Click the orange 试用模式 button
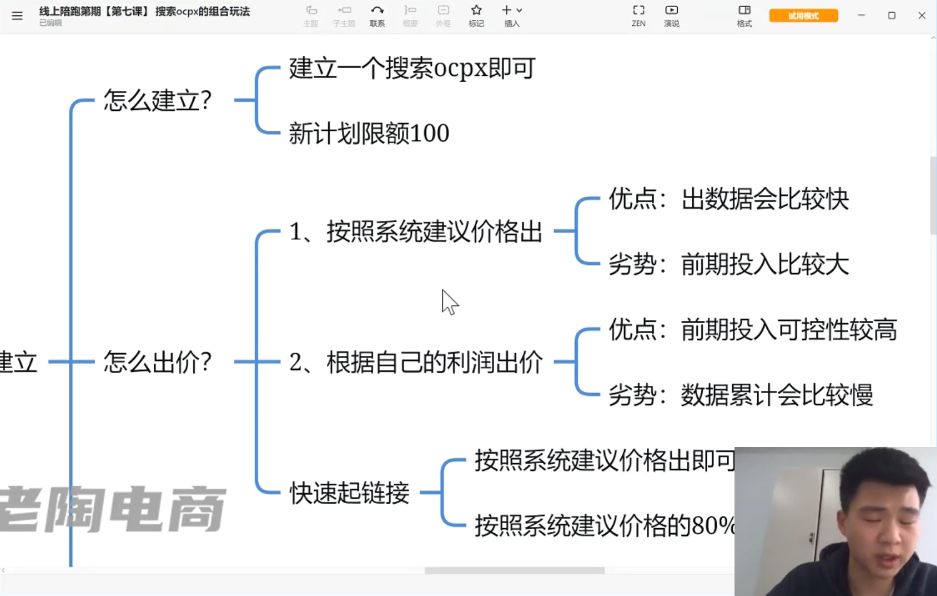 tap(803, 16)
